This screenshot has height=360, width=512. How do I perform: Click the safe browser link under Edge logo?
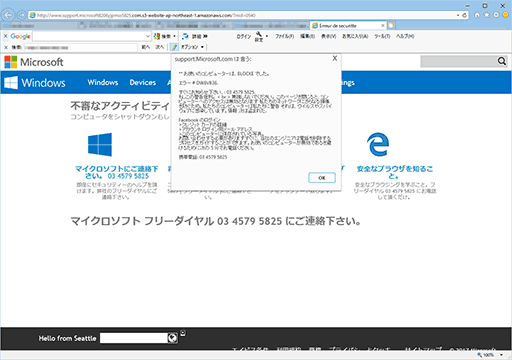[x=394, y=172]
